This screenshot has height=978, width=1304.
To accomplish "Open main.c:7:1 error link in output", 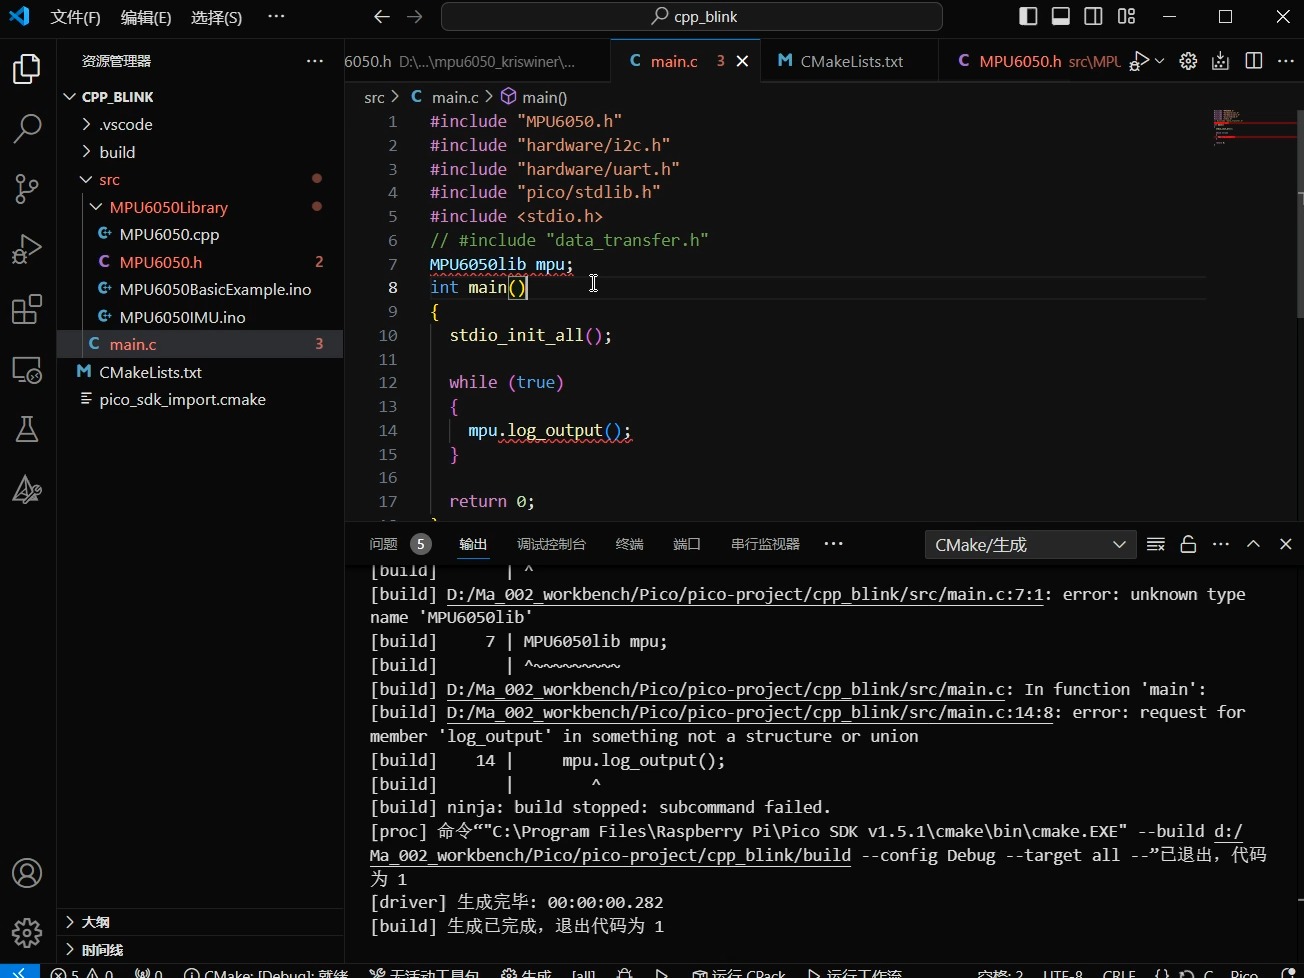I will (x=746, y=594).
